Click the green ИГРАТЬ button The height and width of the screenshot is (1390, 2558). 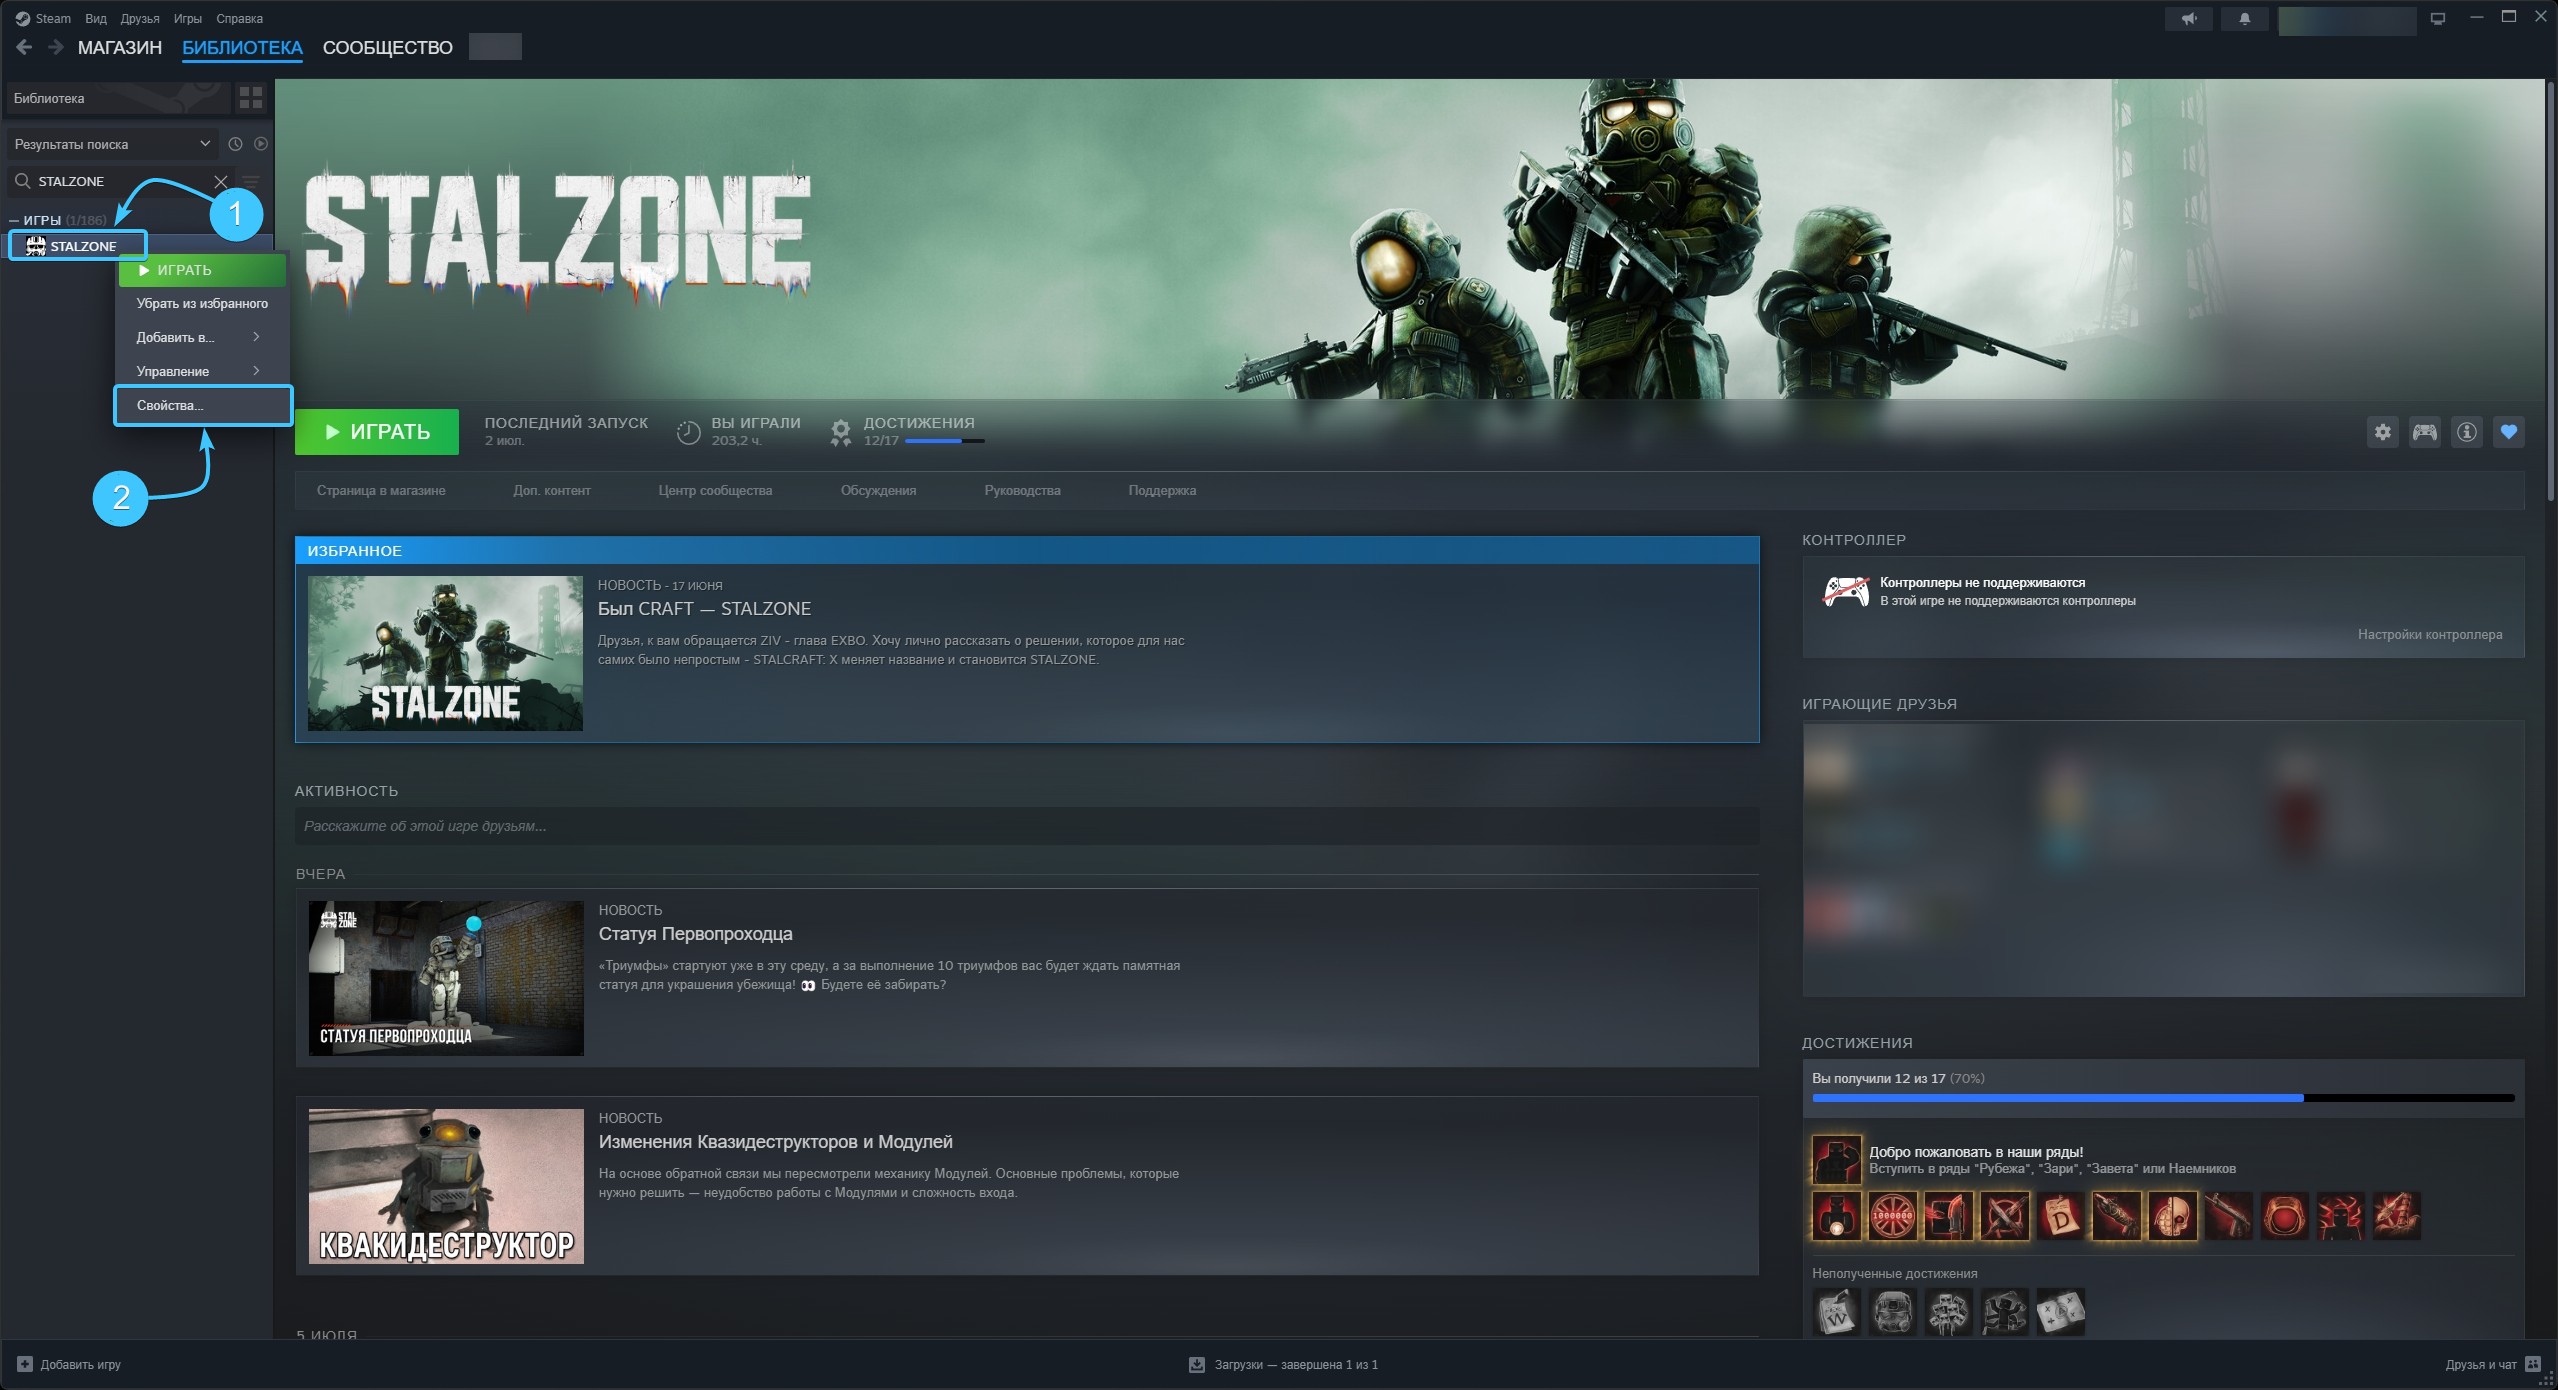377,432
